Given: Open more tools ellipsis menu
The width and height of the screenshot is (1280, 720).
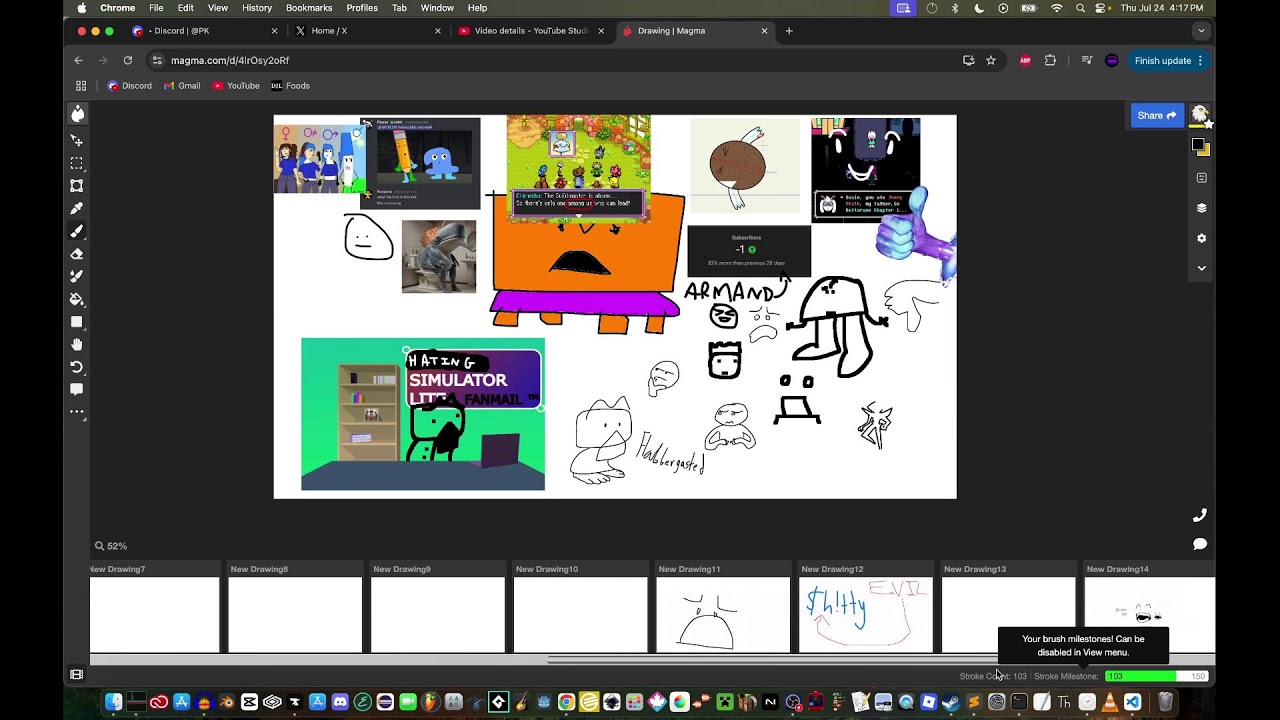Looking at the screenshot, I should pyautogui.click(x=77, y=412).
